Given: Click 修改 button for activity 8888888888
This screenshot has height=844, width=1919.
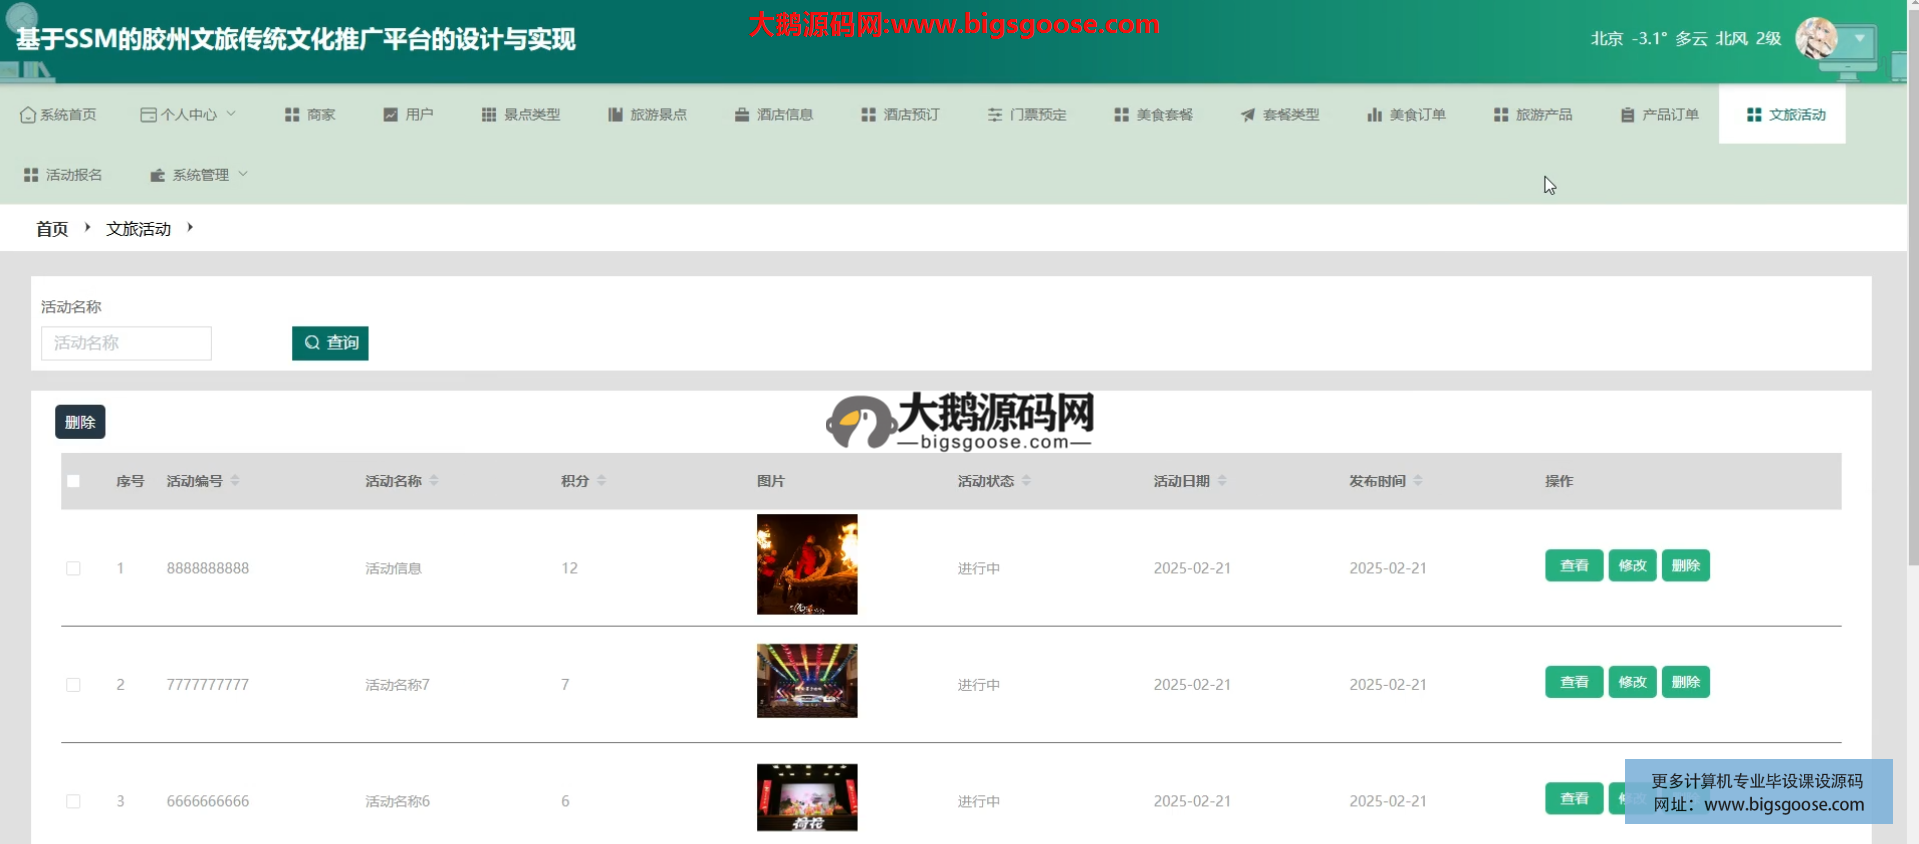Looking at the screenshot, I should (x=1632, y=566).
